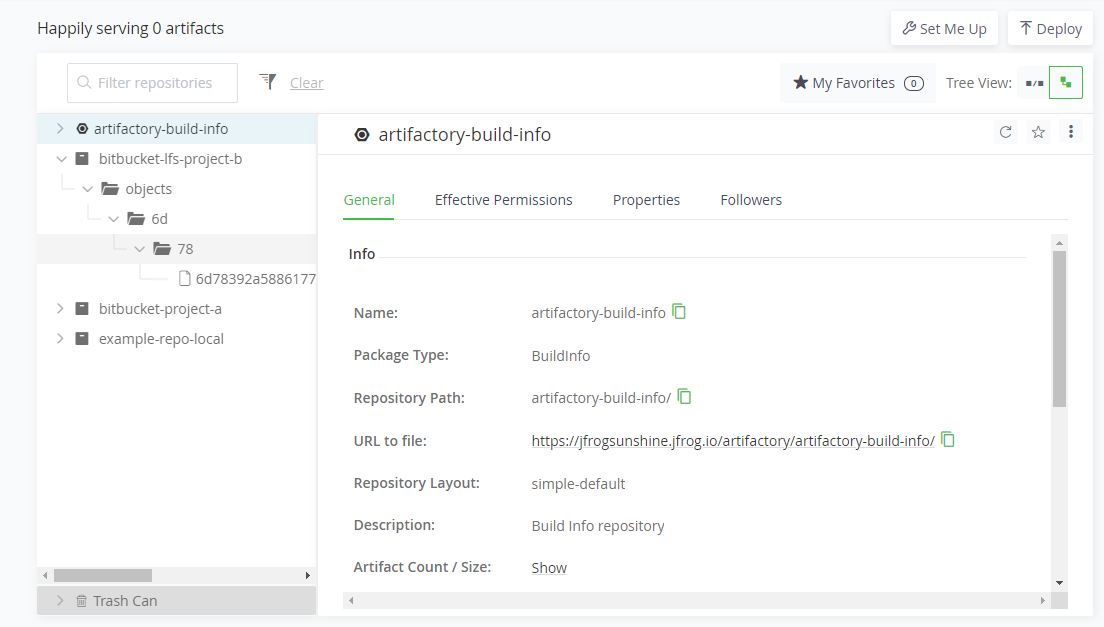The image size is (1104, 627).
Task: Open the General tab
Action: tap(369, 200)
